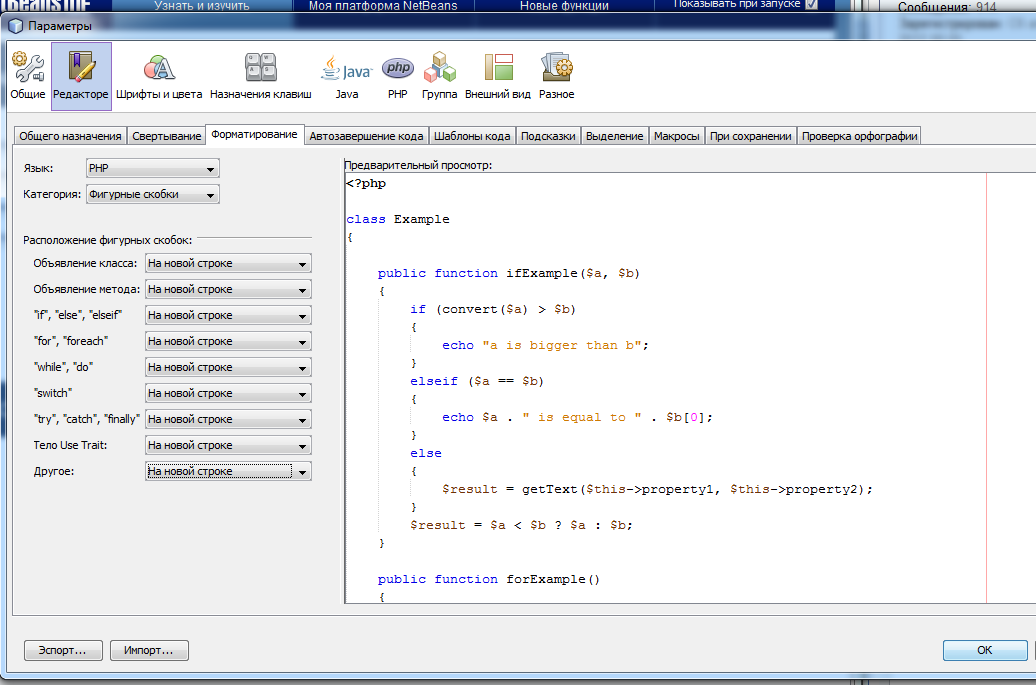
Task: Open Шрифты и цвета options category
Action: (159, 75)
